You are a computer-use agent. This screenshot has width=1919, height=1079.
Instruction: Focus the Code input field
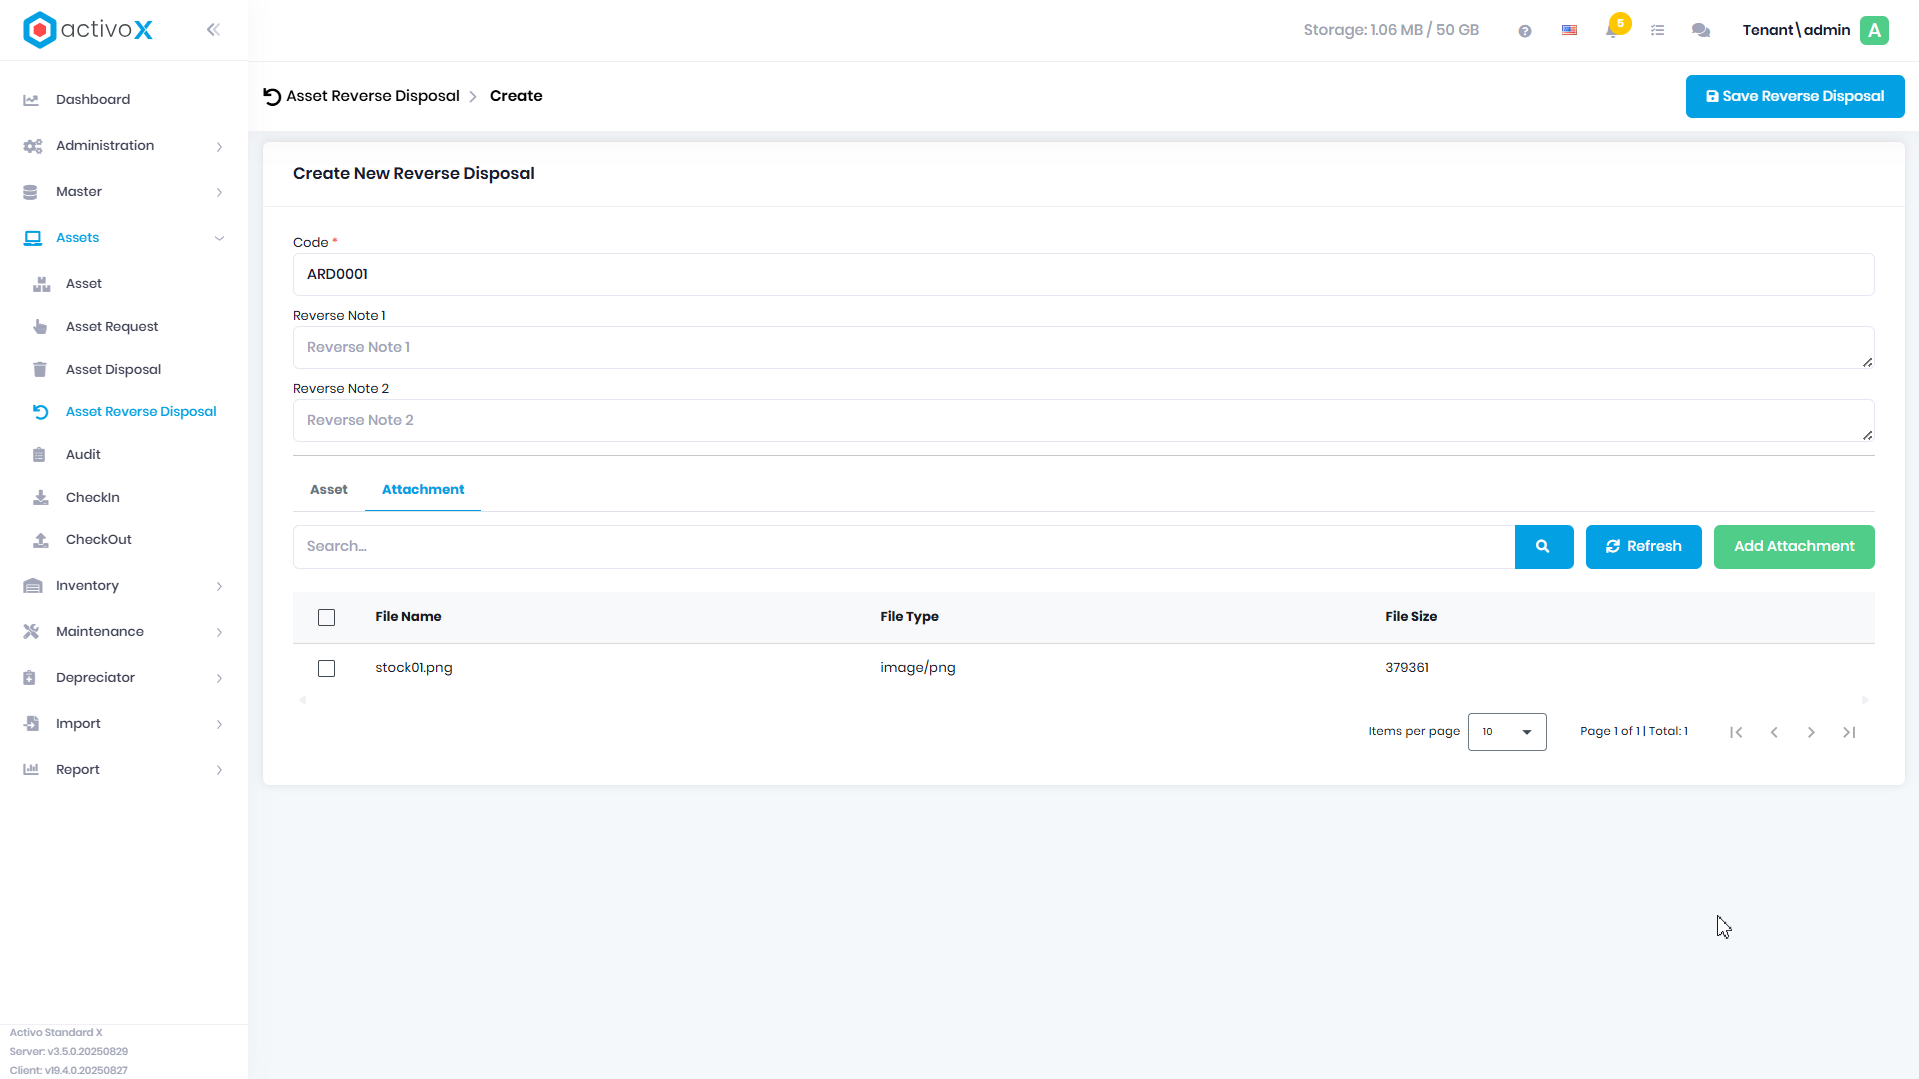click(x=1083, y=275)
